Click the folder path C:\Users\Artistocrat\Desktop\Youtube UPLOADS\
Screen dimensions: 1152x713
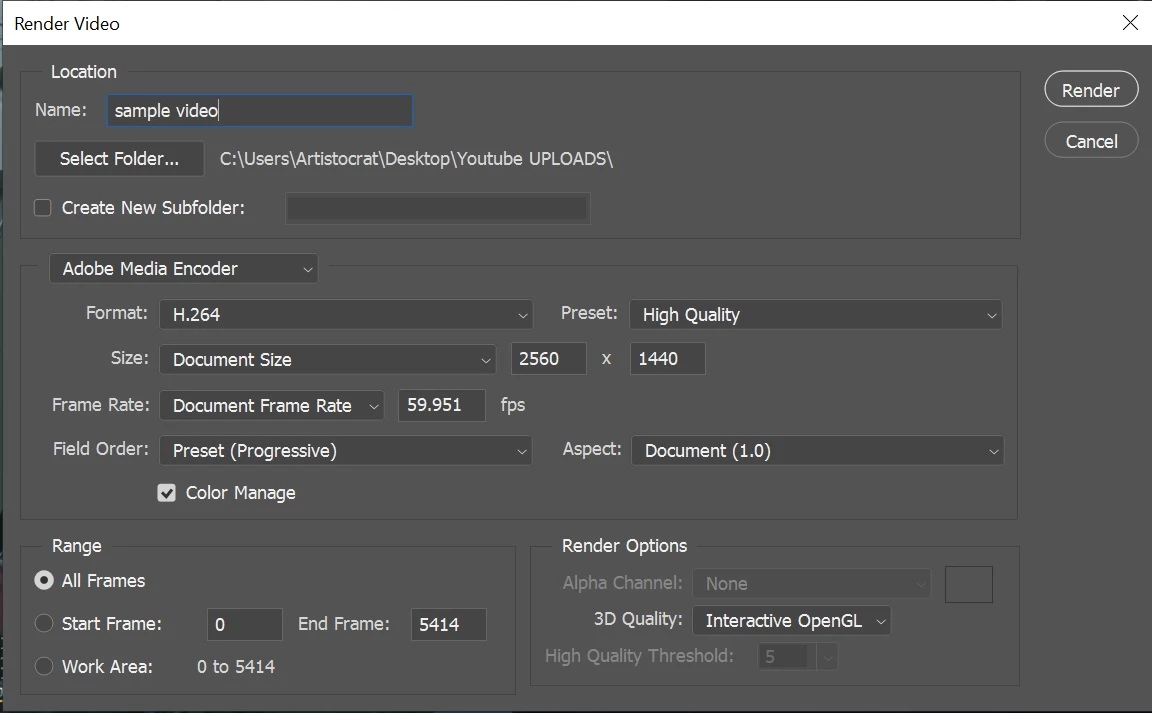click(417, 159)
